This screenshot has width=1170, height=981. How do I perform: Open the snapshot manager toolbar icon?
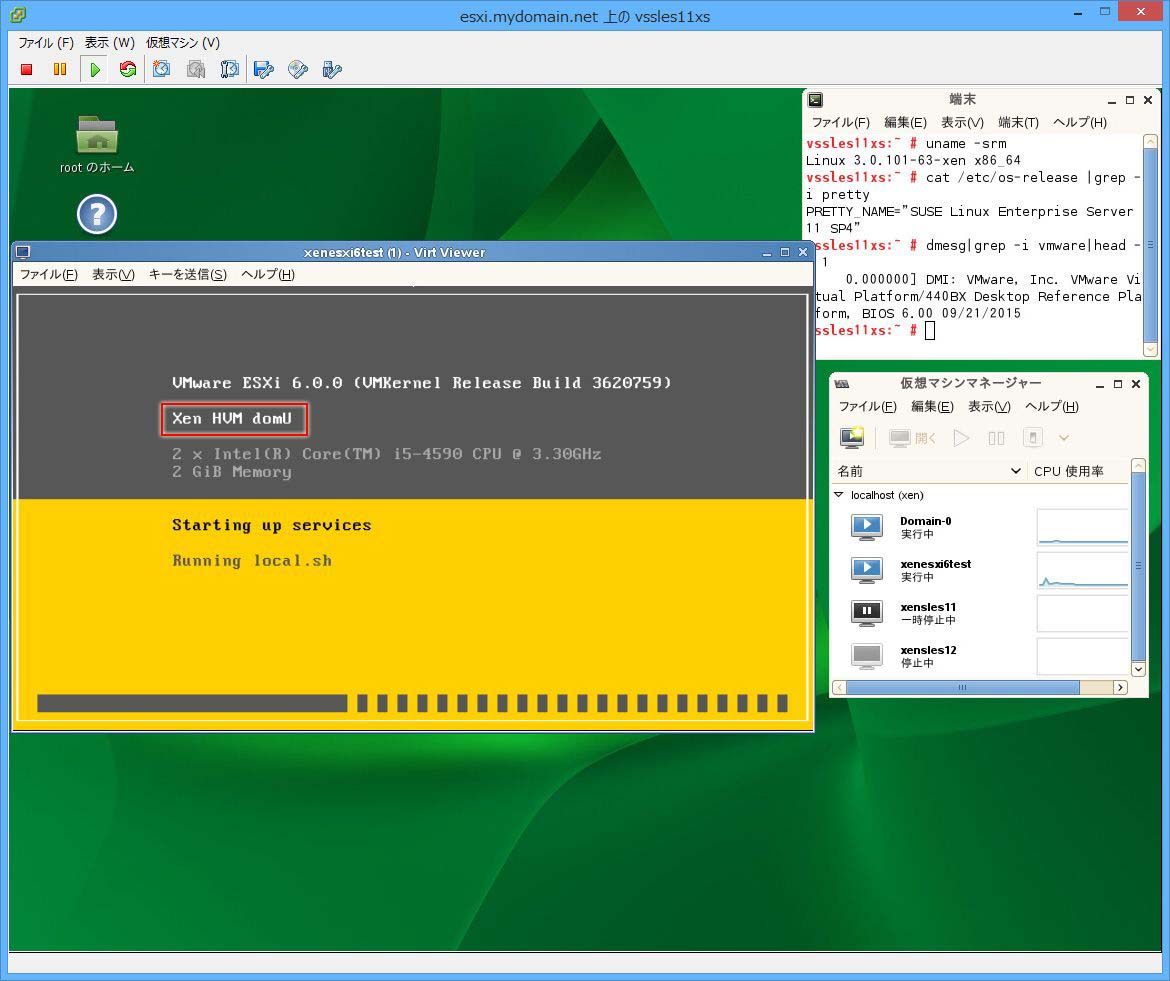click(229, 69)
